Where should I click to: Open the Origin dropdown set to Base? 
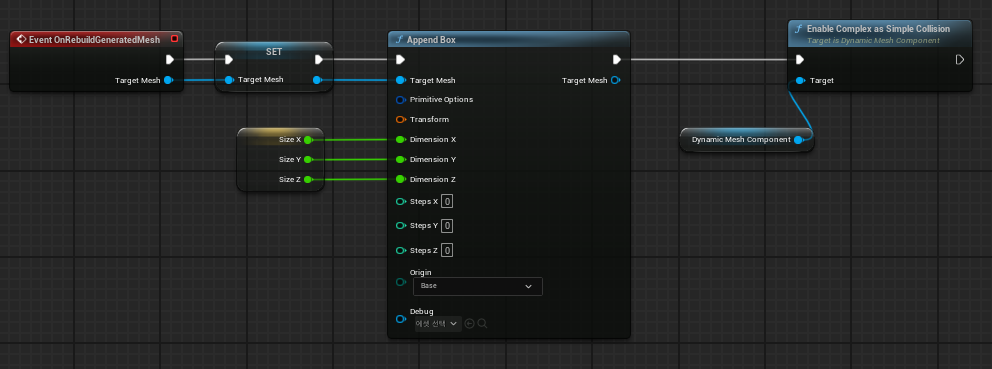coord(478,286)
